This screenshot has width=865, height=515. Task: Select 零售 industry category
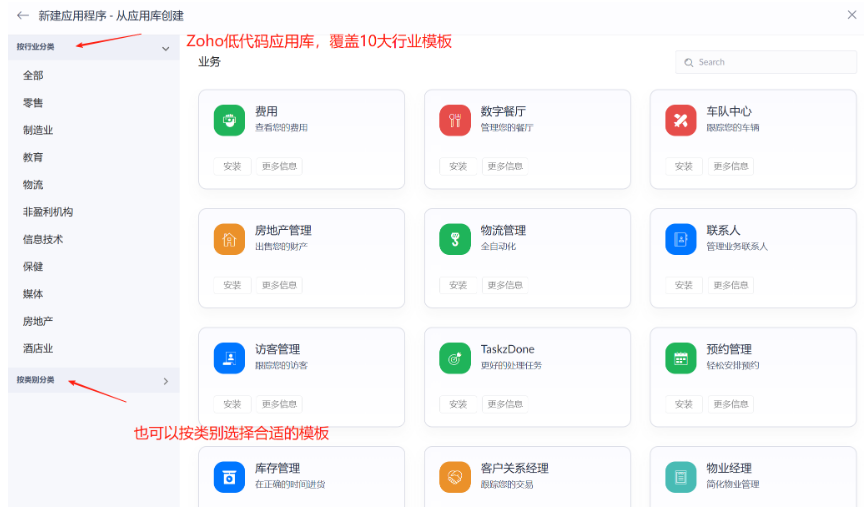pos(33,103)
